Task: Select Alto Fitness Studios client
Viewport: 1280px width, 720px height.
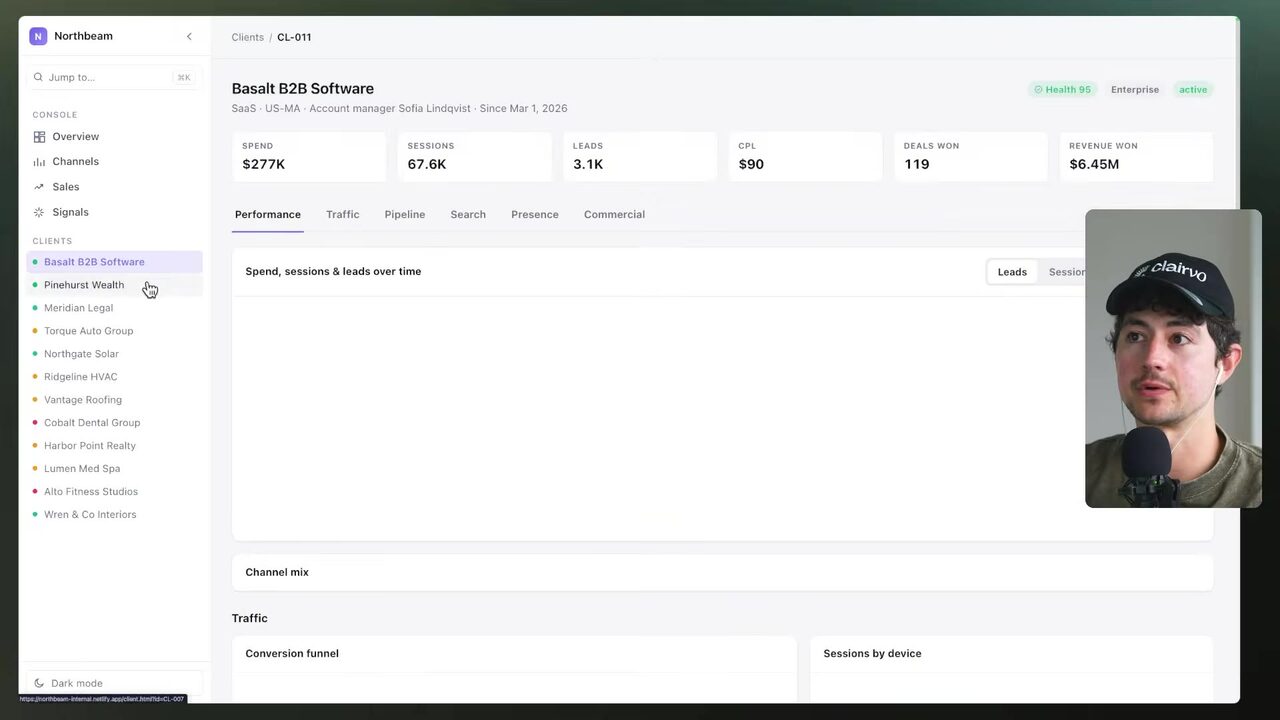Action: pyautogui.click(x=114, y=492)
